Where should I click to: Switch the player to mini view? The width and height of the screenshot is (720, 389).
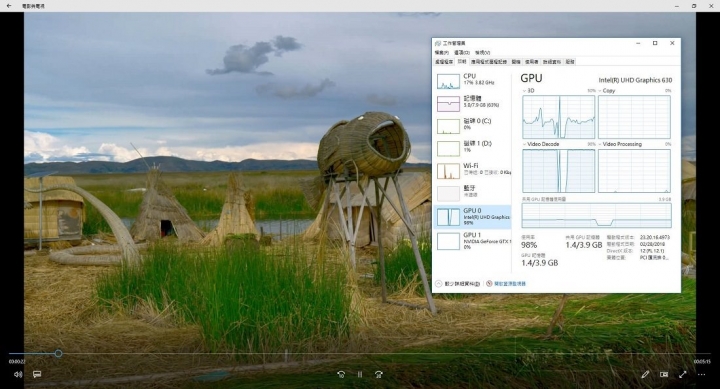[x=664, y=374]
